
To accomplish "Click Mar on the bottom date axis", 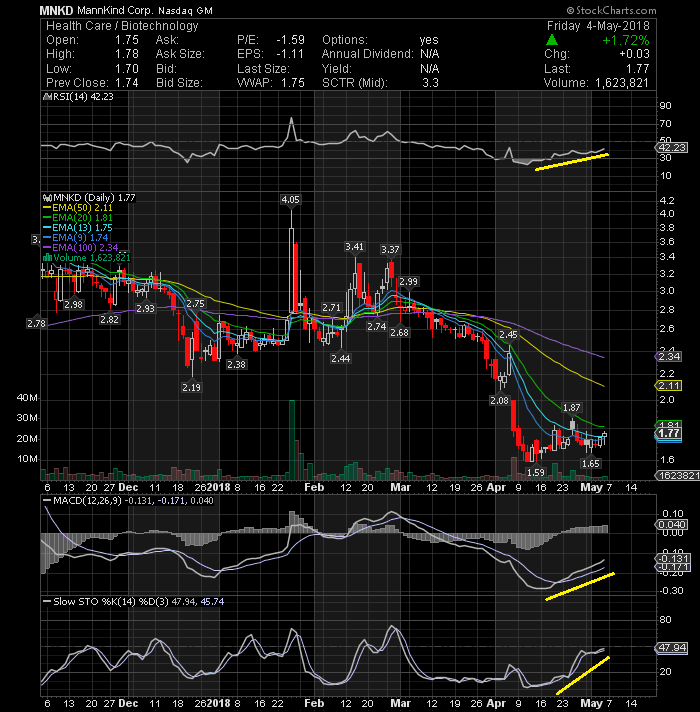I will [400, 703].
